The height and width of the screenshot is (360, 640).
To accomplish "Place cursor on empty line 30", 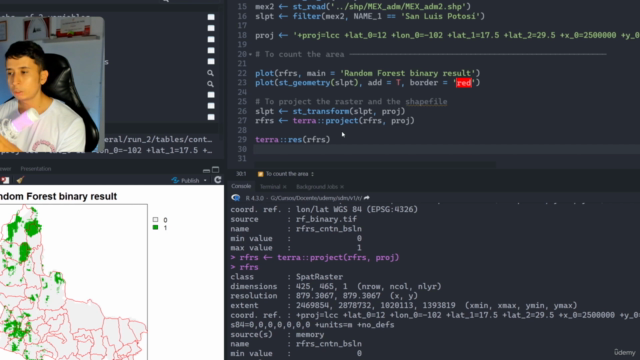I will click(x=447, y=149).
